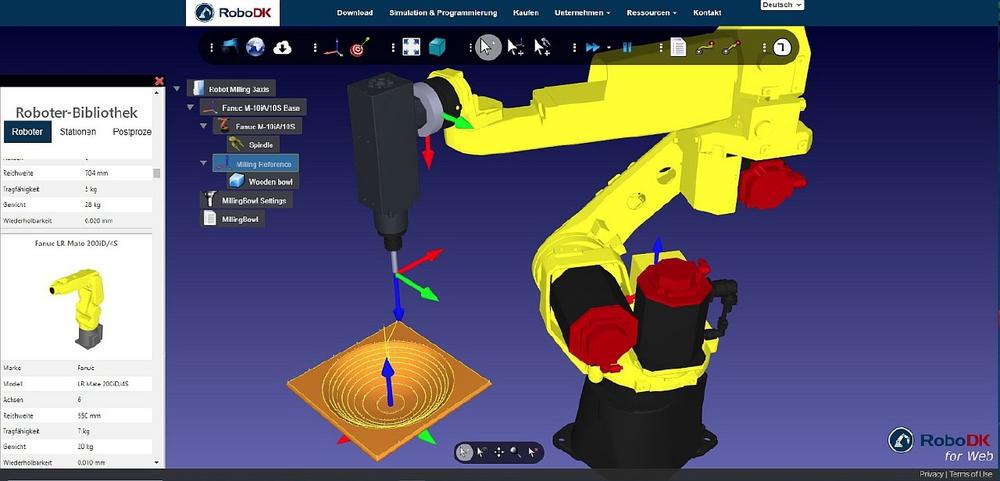The width and height of the screenshot is (1000, 481).
Task: Click the fast-forward simulation icon
Action: [593, 47]
